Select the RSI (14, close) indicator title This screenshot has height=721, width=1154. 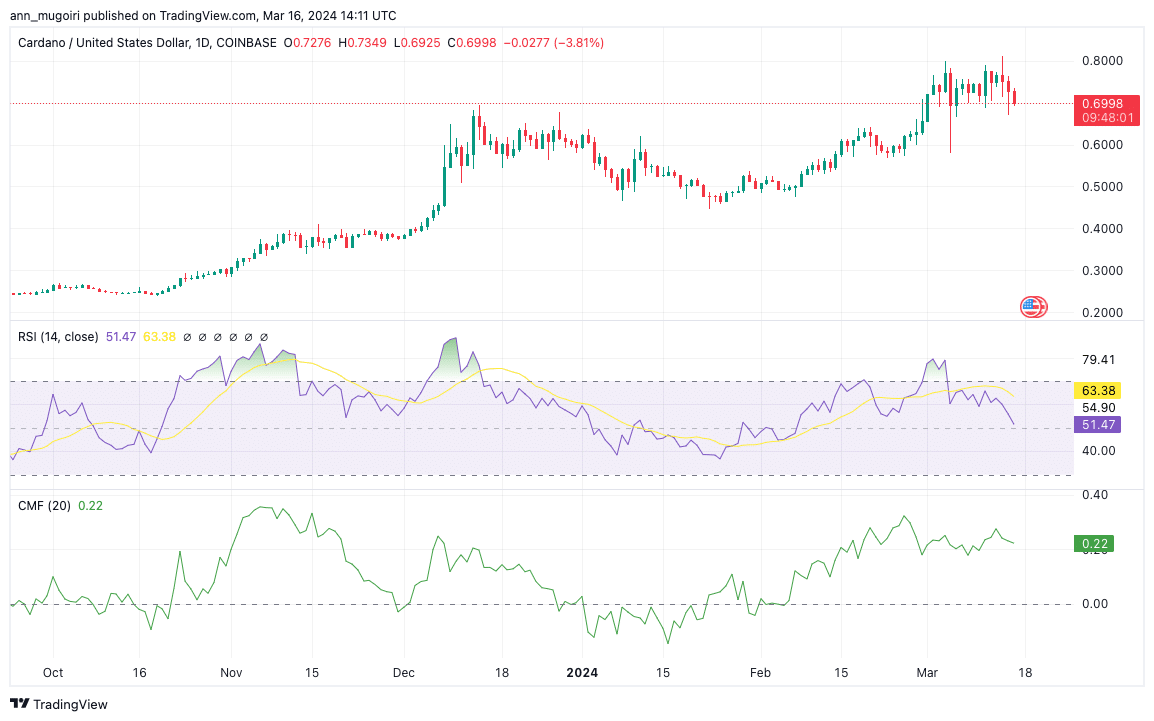(x=58, y=337)
